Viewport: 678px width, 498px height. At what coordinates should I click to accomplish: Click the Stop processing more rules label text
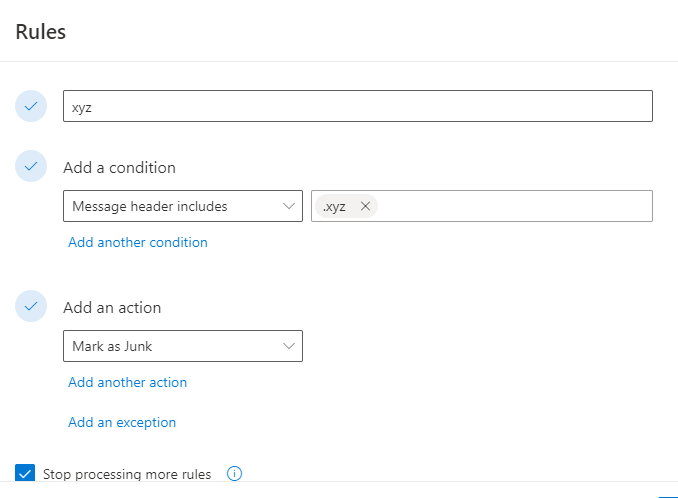(x=127, y=474)
